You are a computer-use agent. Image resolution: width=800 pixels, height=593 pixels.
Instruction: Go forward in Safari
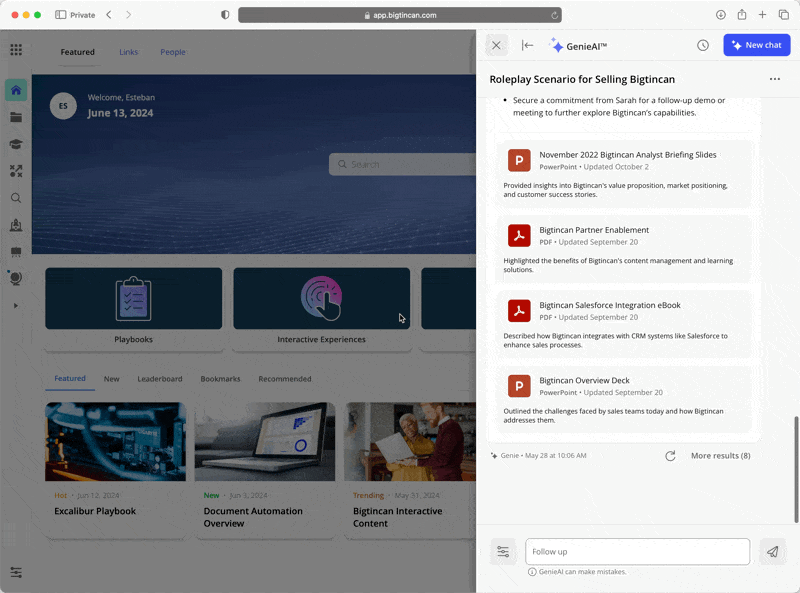[129, 15]
